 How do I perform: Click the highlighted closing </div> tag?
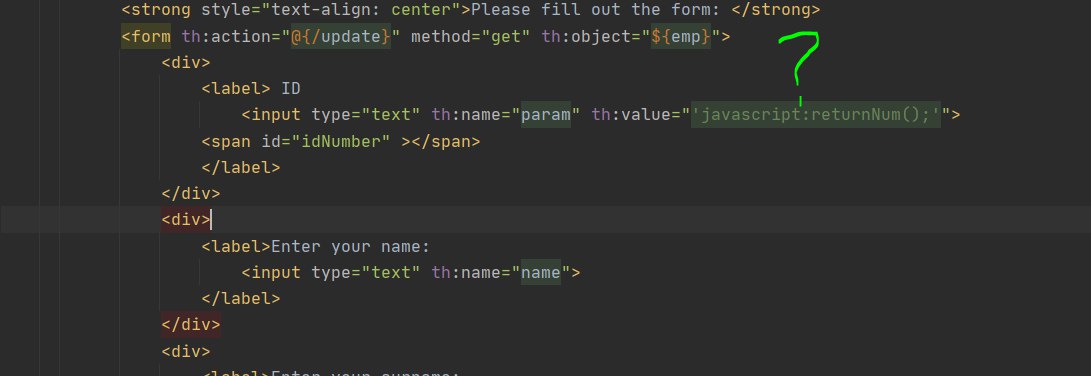pyautogui.click(x=191, y=324)
